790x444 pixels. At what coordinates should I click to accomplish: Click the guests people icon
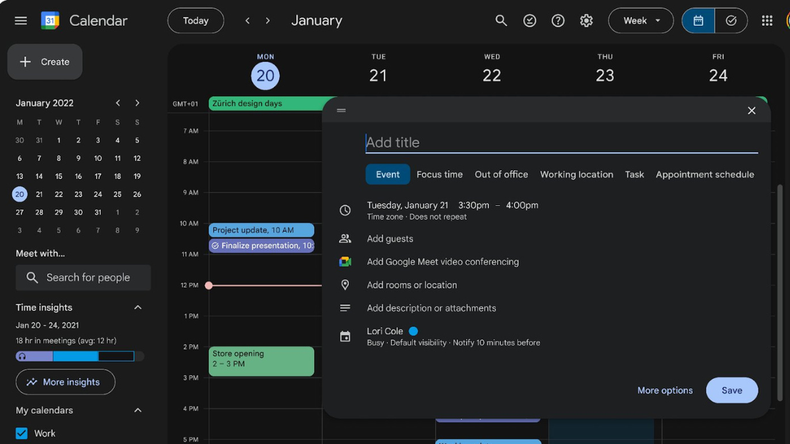(x=345, y=238)
